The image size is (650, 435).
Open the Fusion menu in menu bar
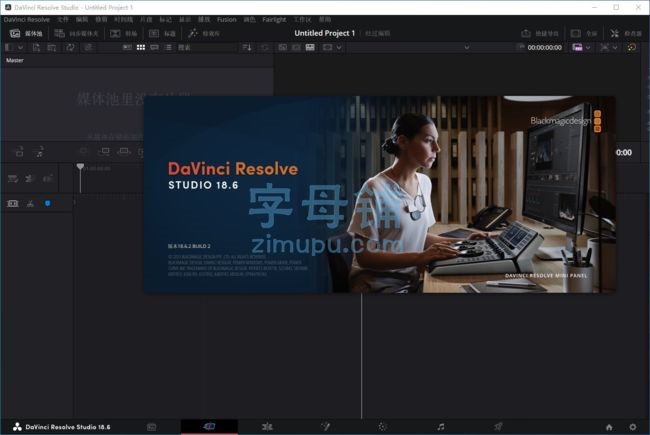[x=226, y=19]
